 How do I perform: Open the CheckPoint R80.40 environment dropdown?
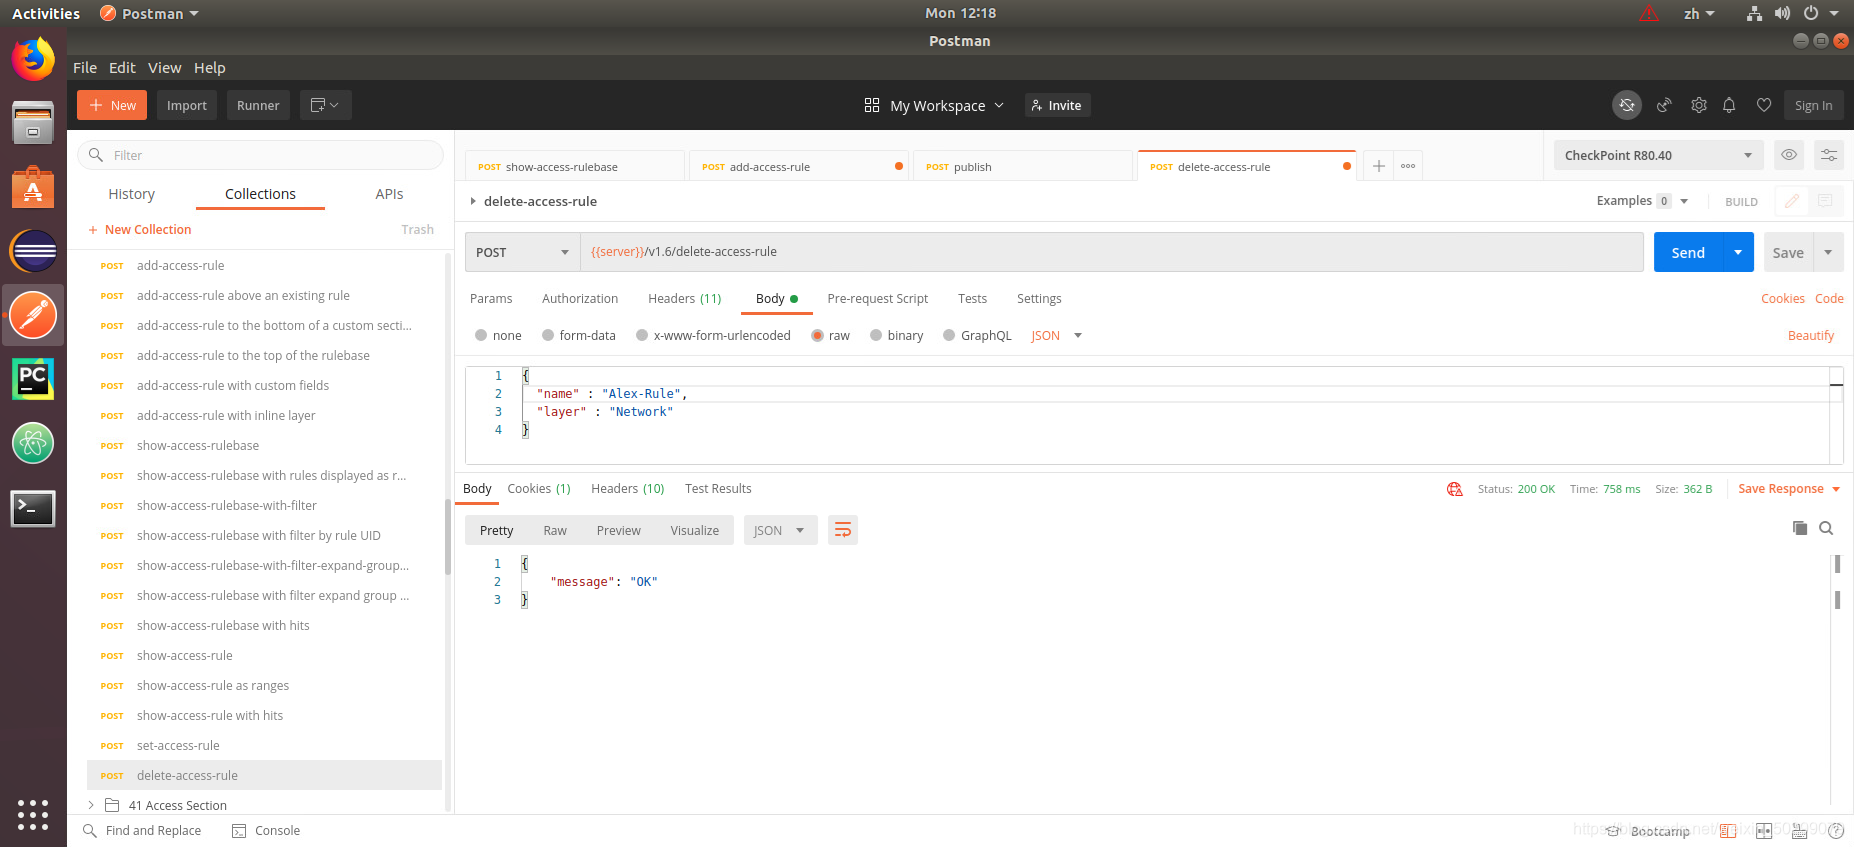(x=1659, y=155)
